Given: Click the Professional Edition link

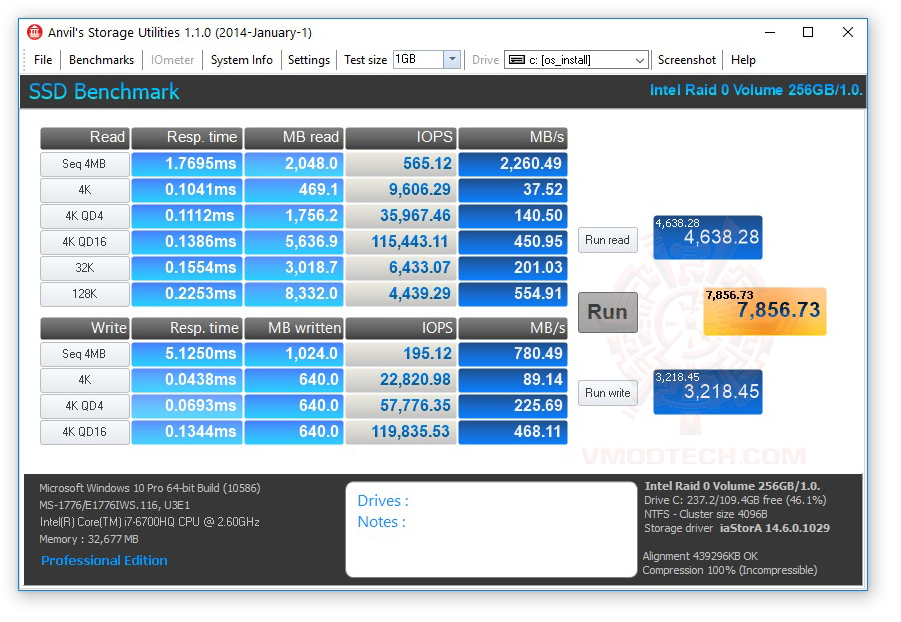Looking at the screenshot, I should [x=104, y=560].
